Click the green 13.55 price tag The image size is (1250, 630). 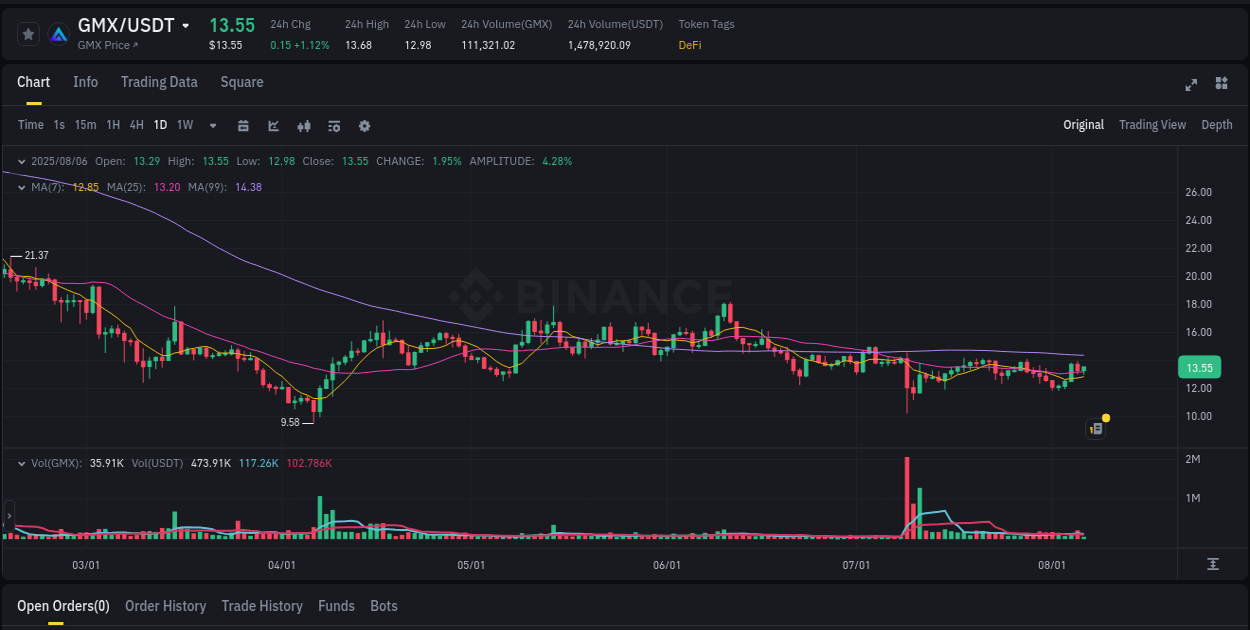pos(1199,367)
